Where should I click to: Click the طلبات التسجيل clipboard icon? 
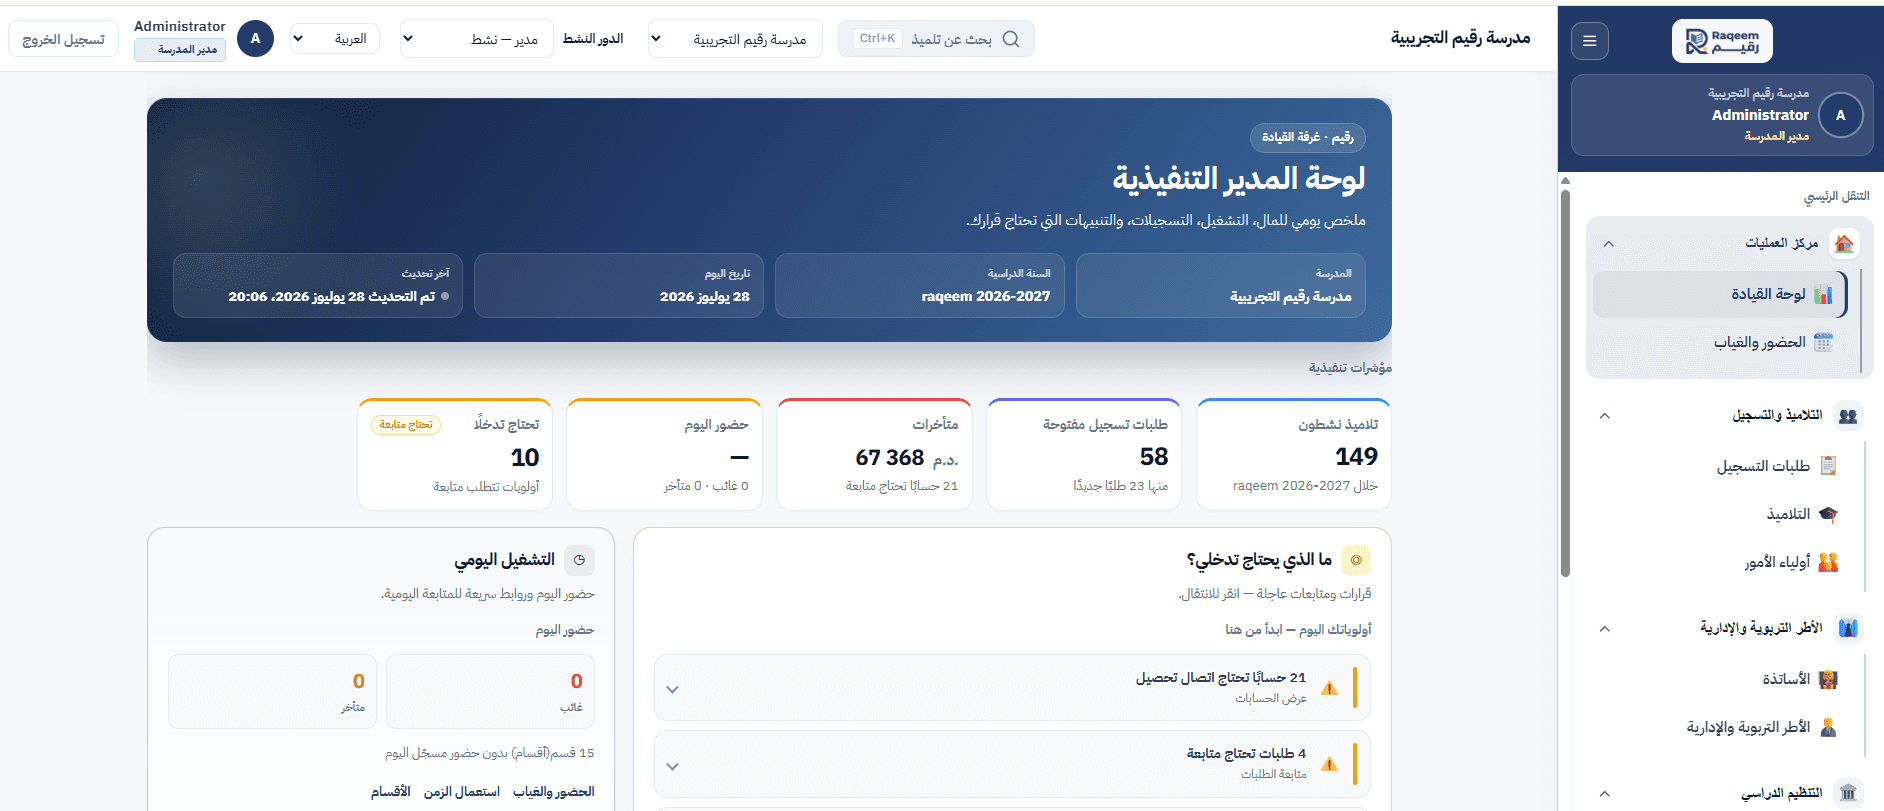1828,466
